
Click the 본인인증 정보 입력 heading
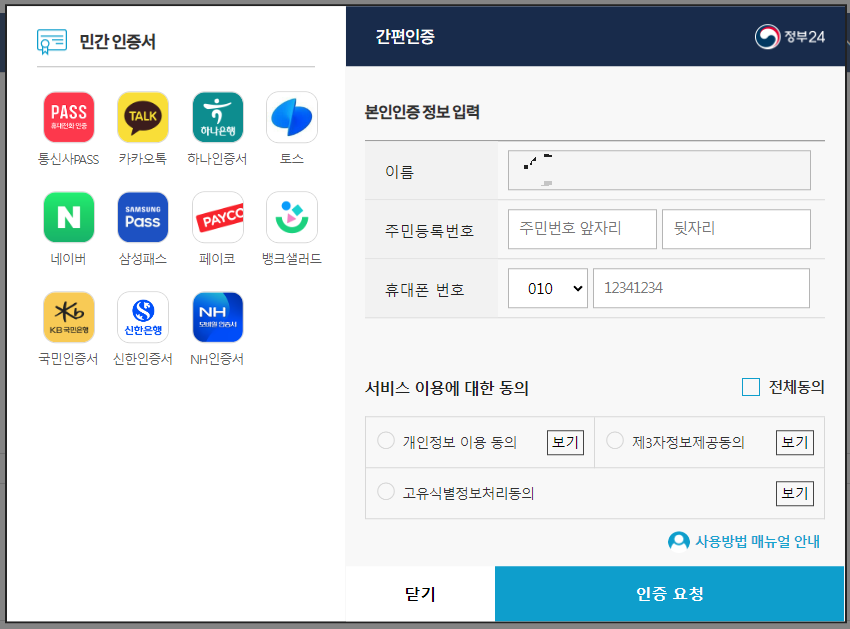tap(422, 112)
